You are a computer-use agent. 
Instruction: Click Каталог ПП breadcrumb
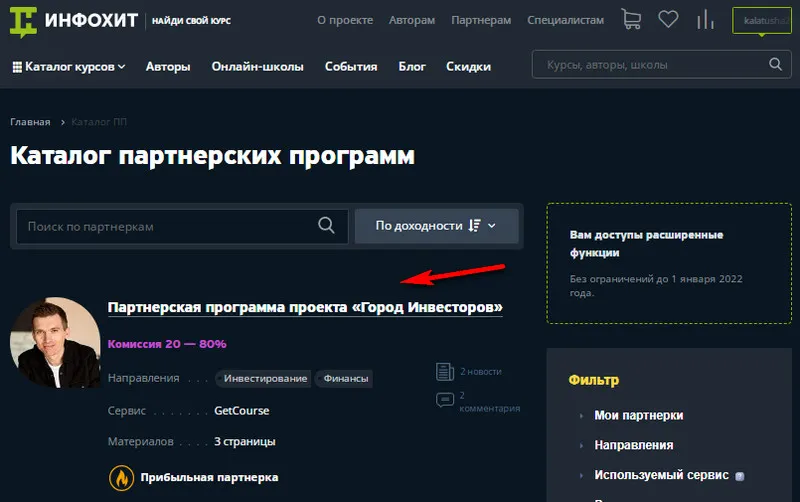pyautogui.click(x=99, y=122)
